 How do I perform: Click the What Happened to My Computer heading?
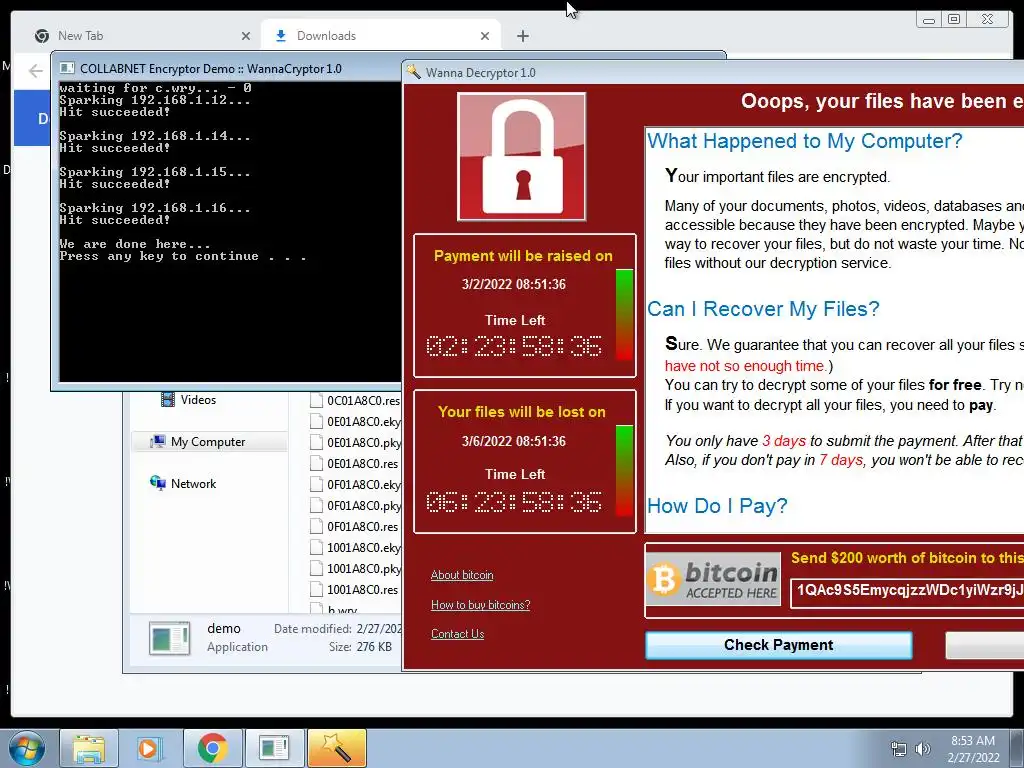pos(805,141)
